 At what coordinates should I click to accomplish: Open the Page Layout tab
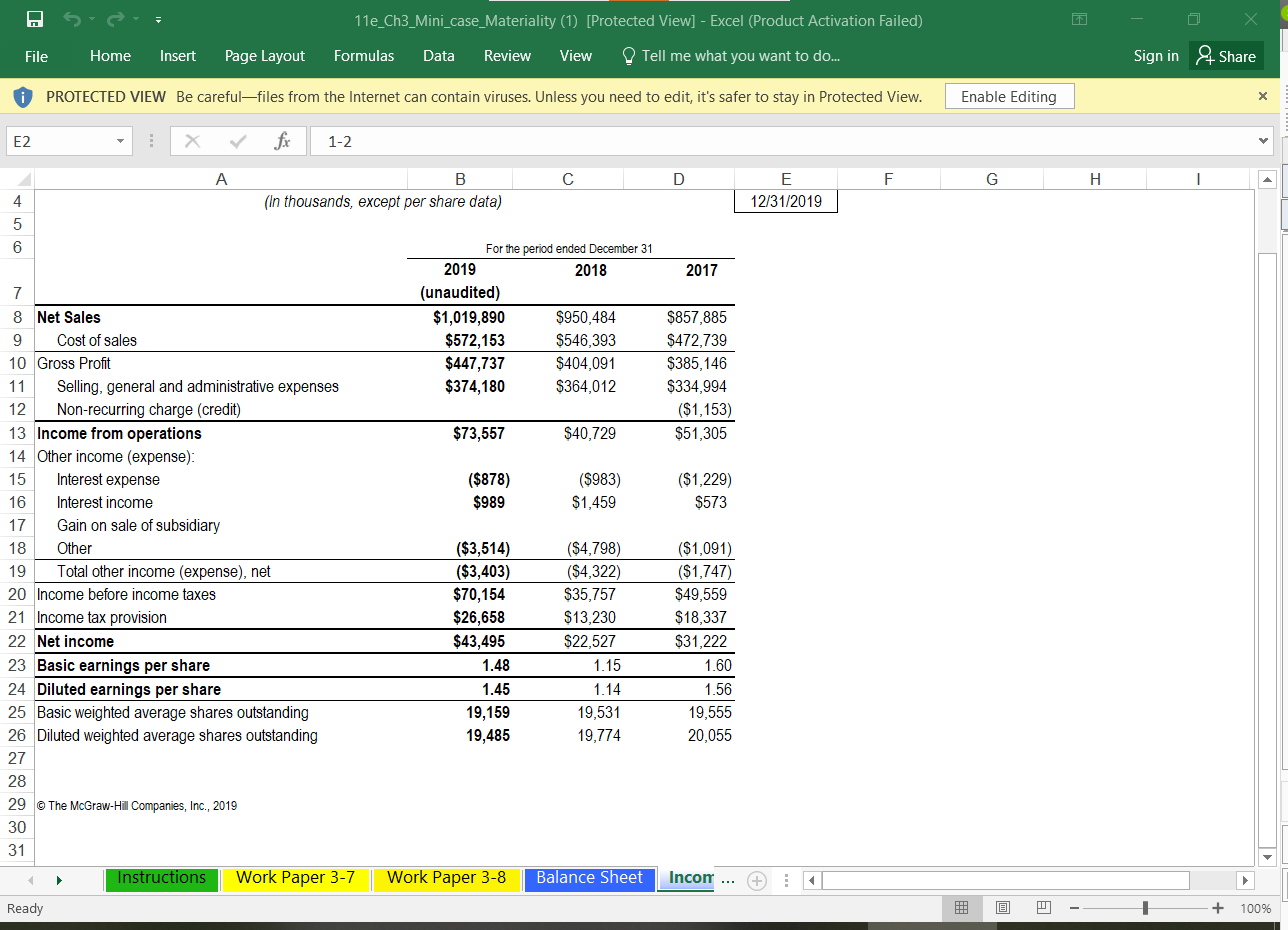(265, 56)
